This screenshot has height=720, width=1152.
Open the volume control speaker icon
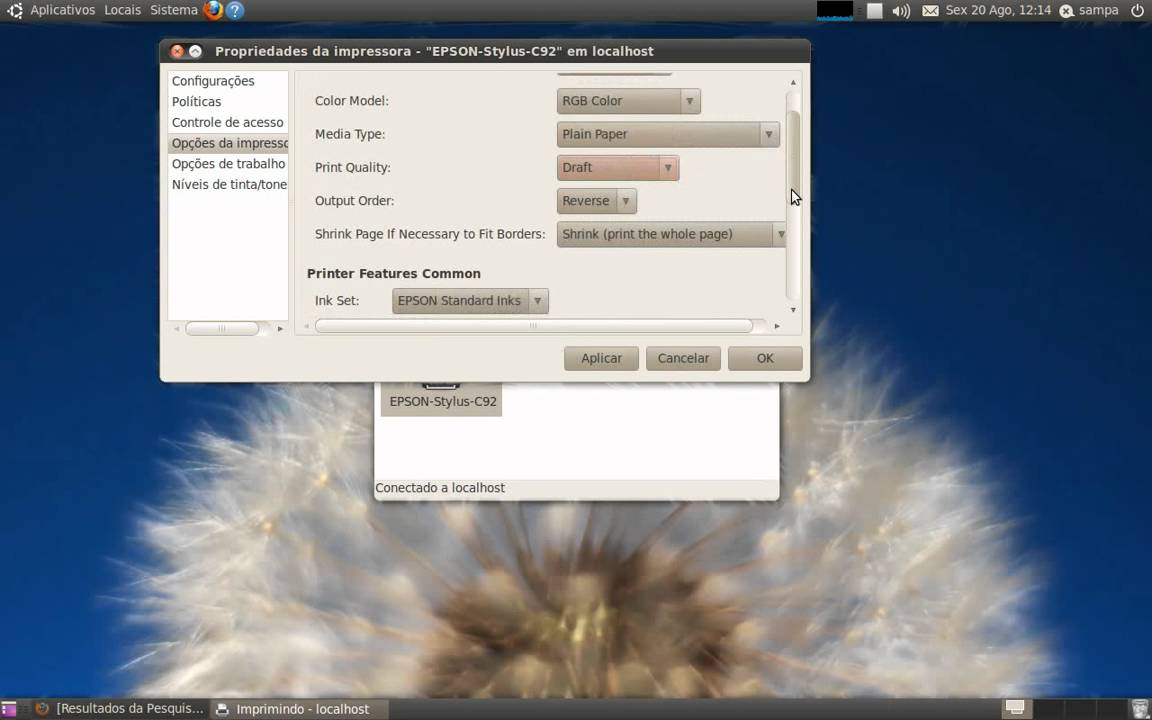tap(901, 11)
